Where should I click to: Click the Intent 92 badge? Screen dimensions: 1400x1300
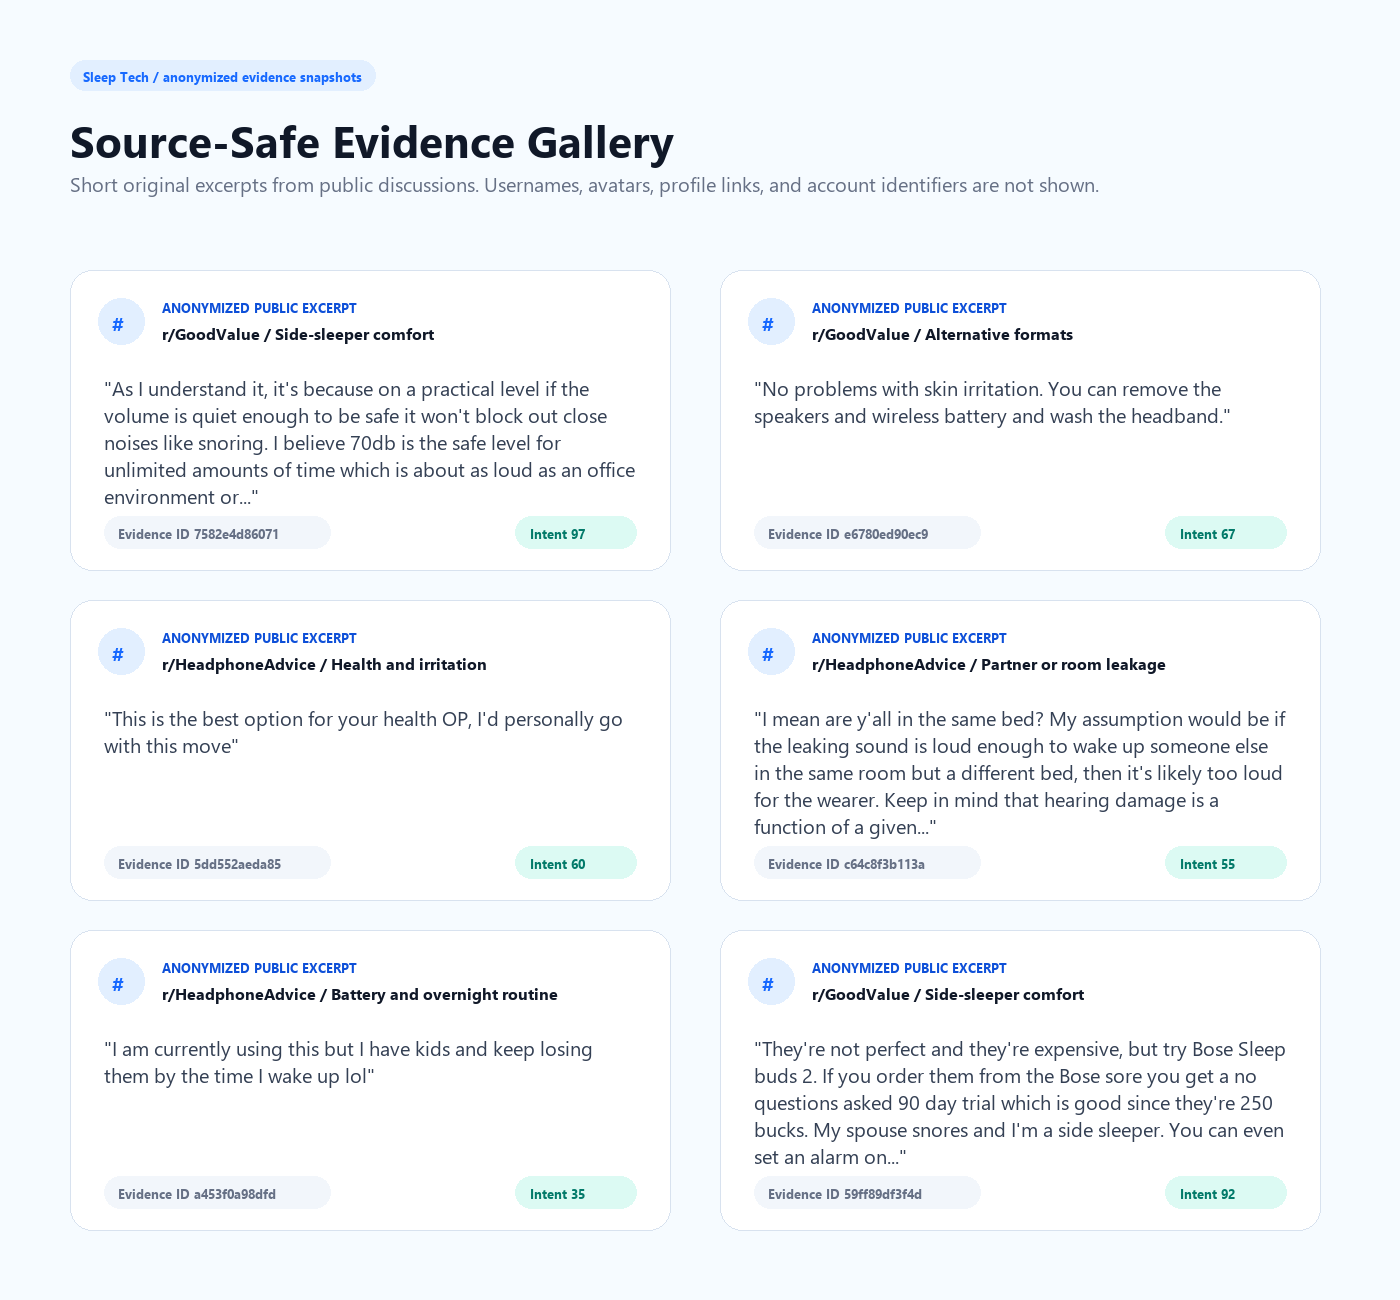[1226, 1193]
